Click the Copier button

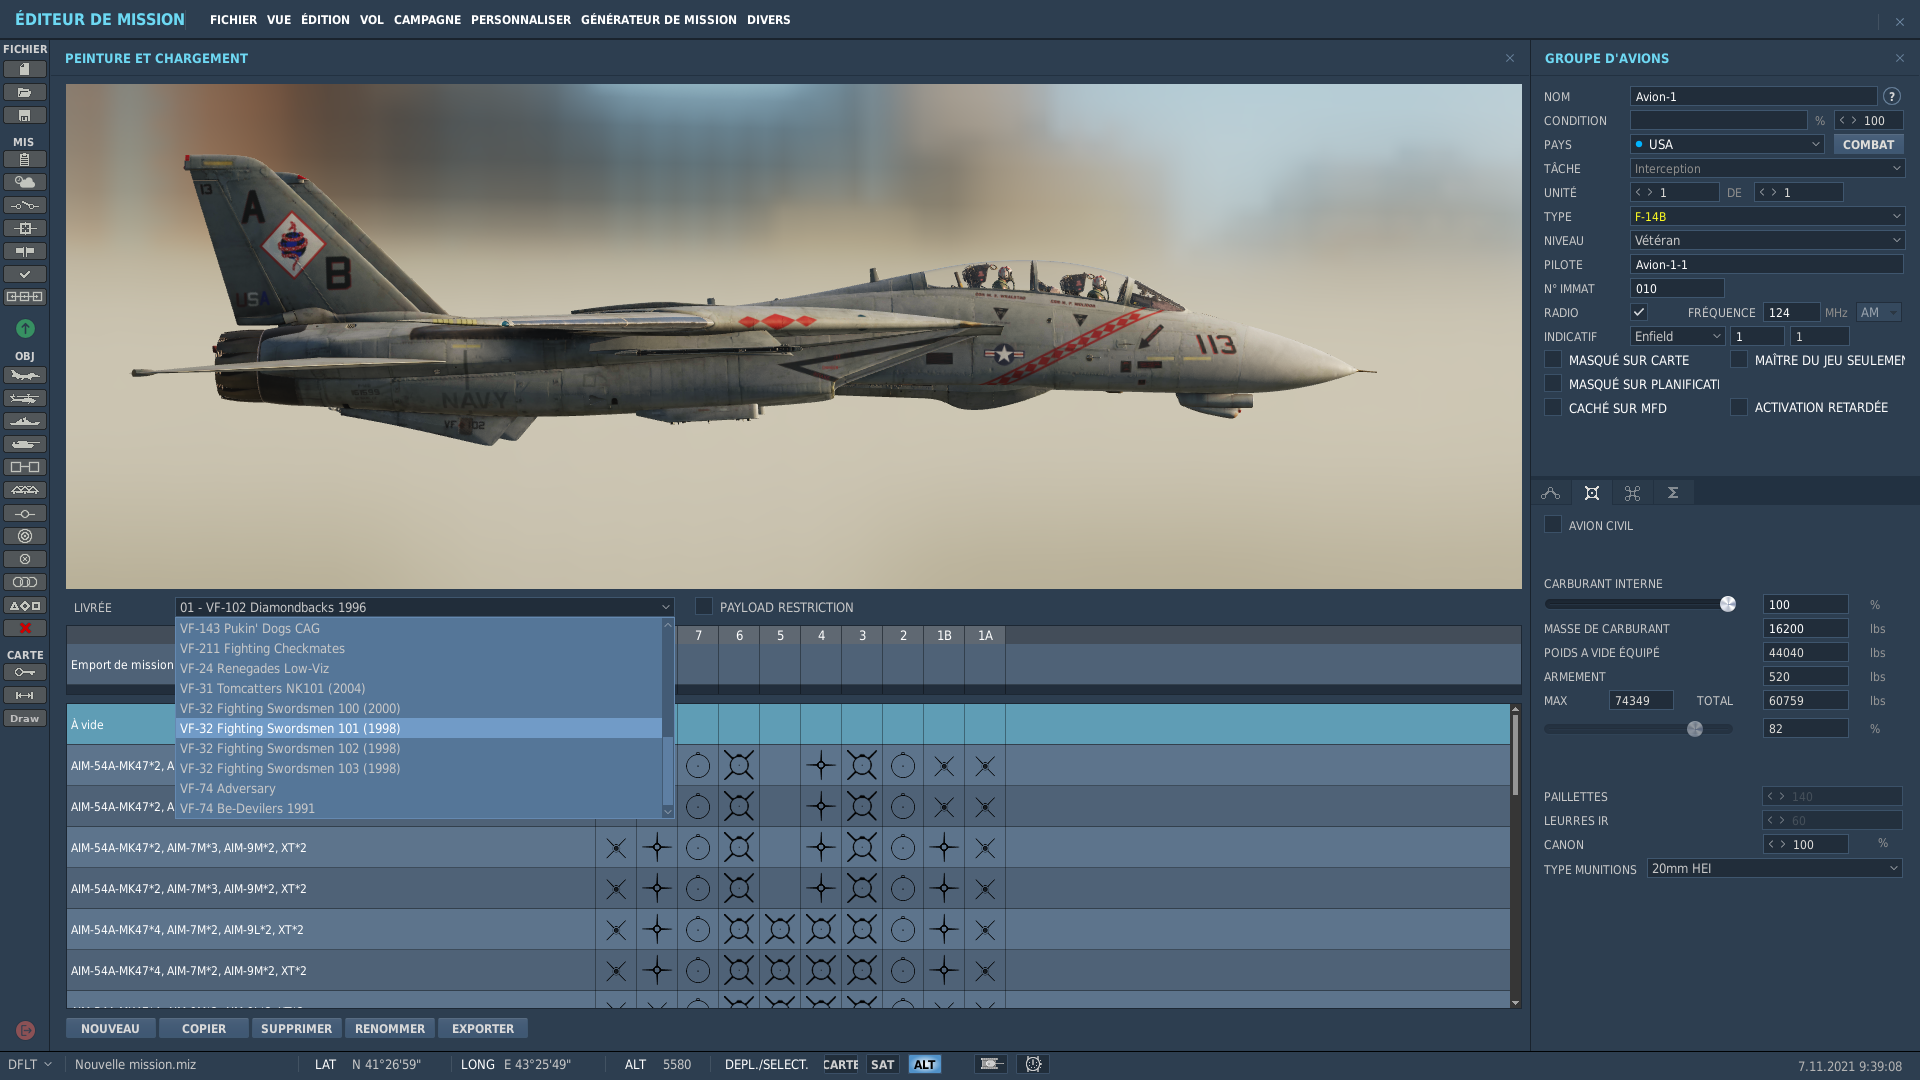tap(204, 1028)
